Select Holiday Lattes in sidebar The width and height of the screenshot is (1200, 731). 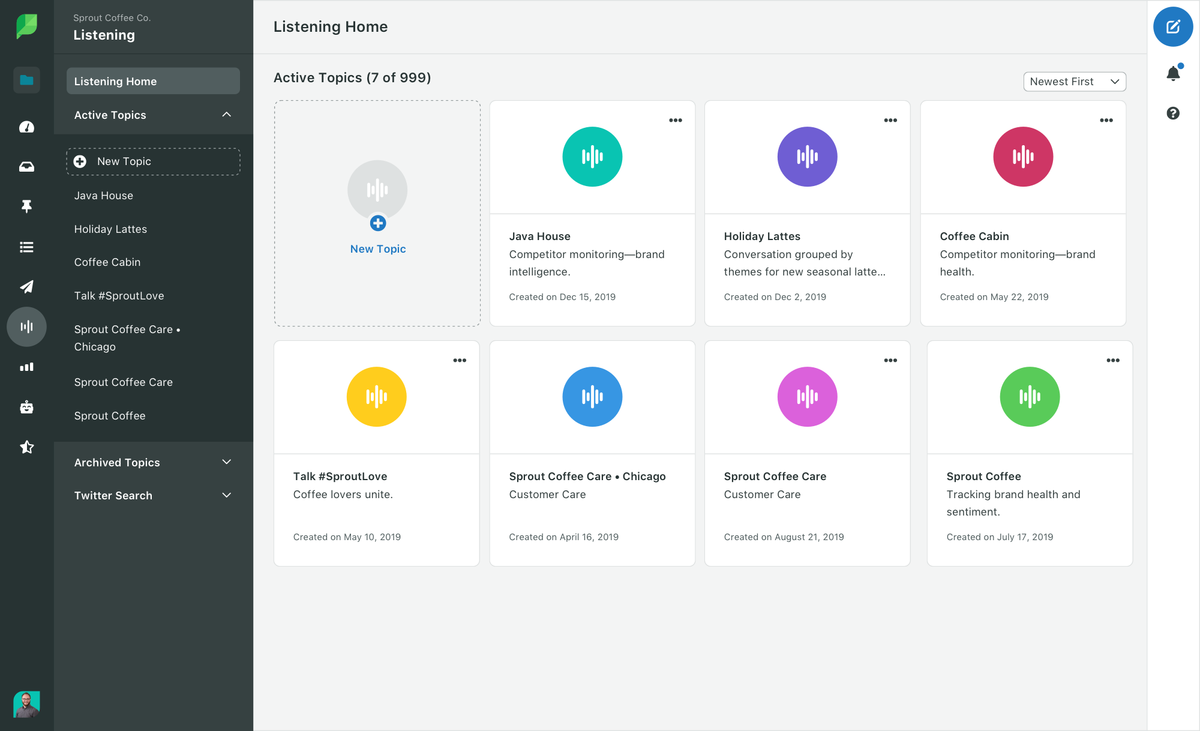click(110, 229)
